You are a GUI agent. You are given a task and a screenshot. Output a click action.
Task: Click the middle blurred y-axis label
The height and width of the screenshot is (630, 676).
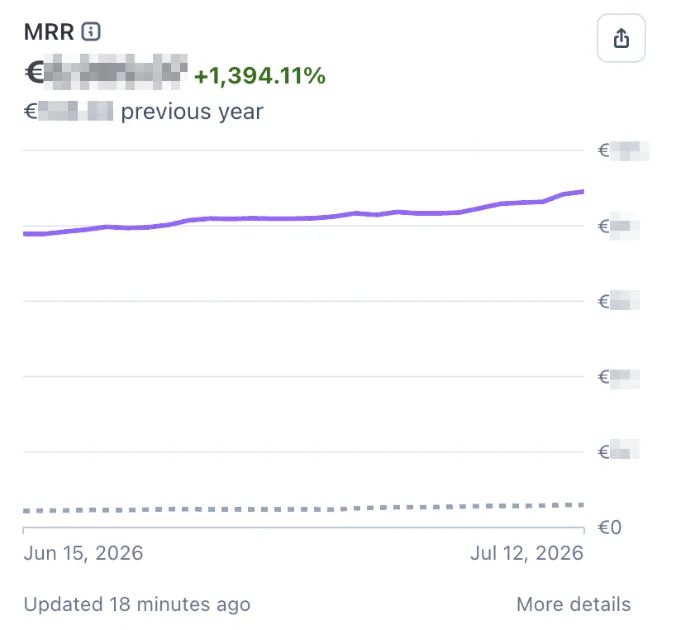pyautogui.click(x=619, y=301)
